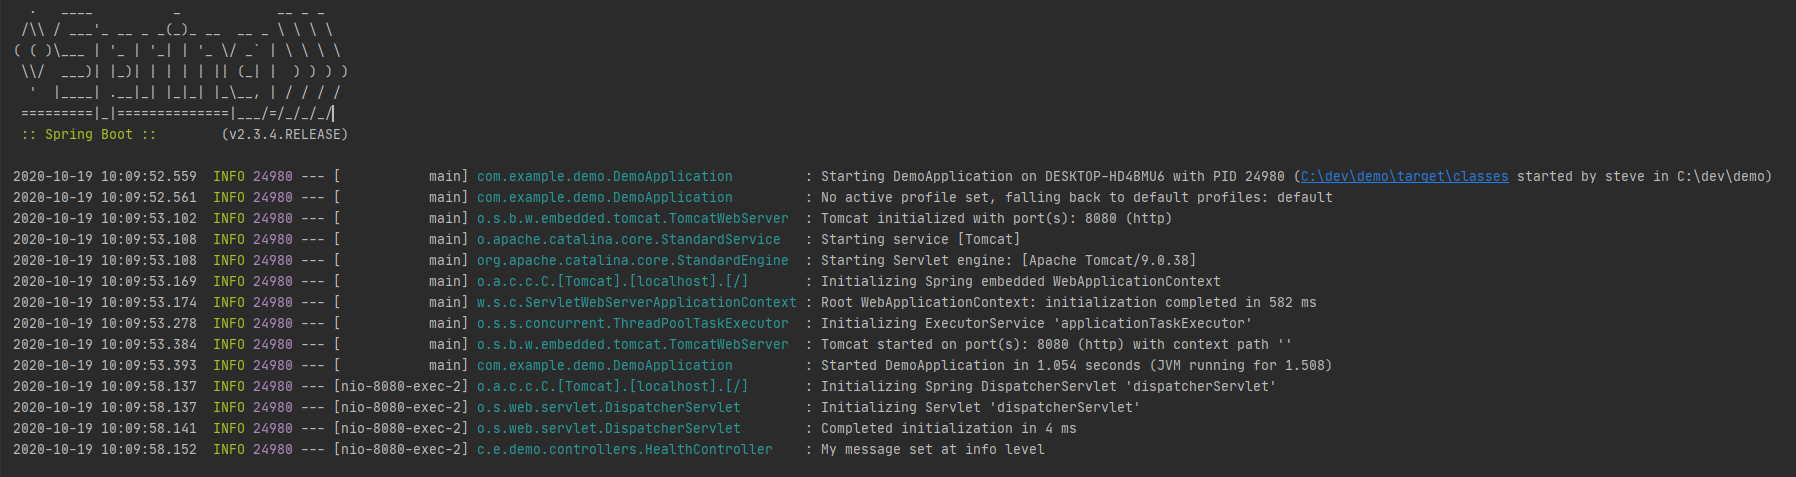Click the timestamp 2020-10-19 10:09:58.152
This screenshot has height=477, width=1796.
(105, 450)
